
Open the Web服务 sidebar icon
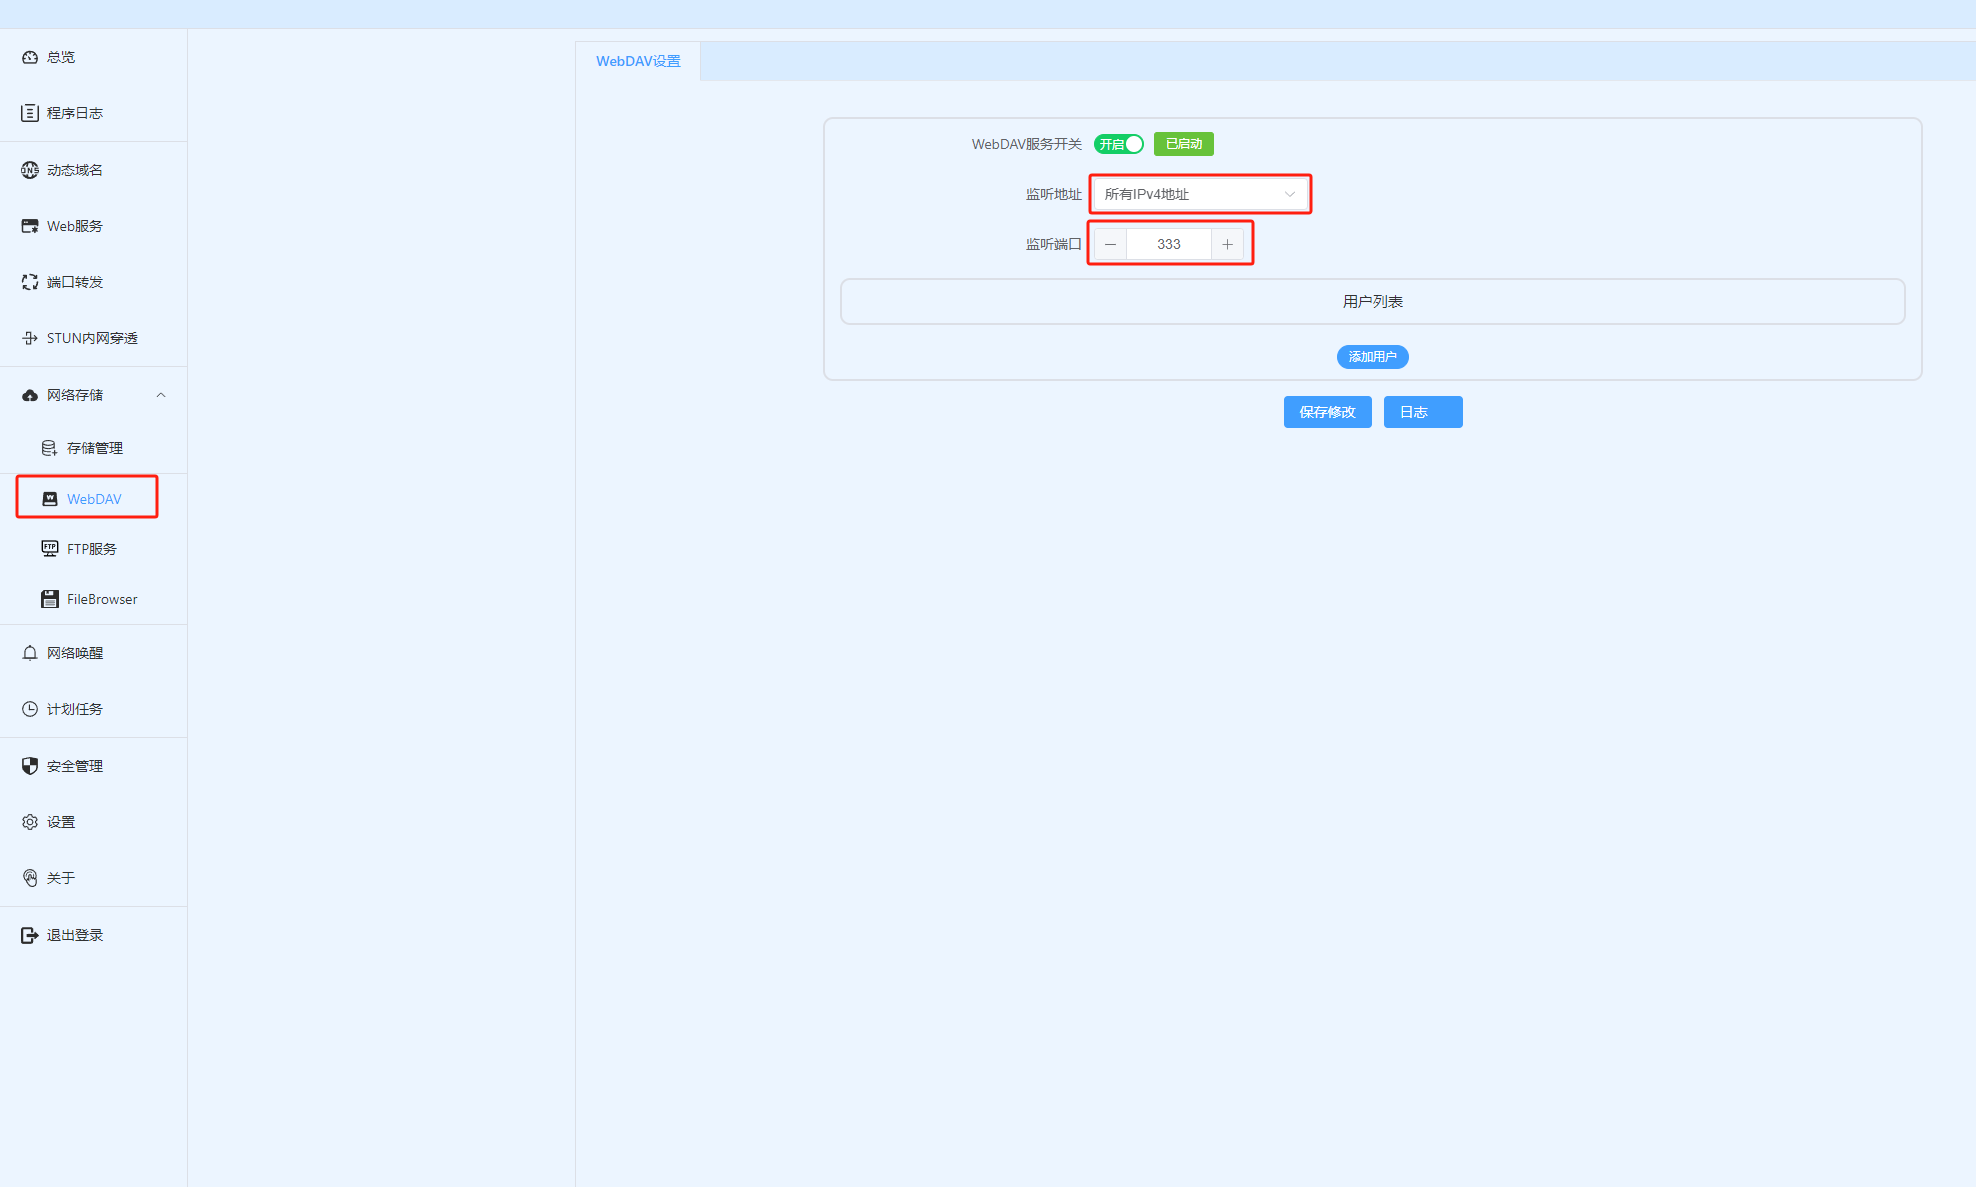[30, 226]
